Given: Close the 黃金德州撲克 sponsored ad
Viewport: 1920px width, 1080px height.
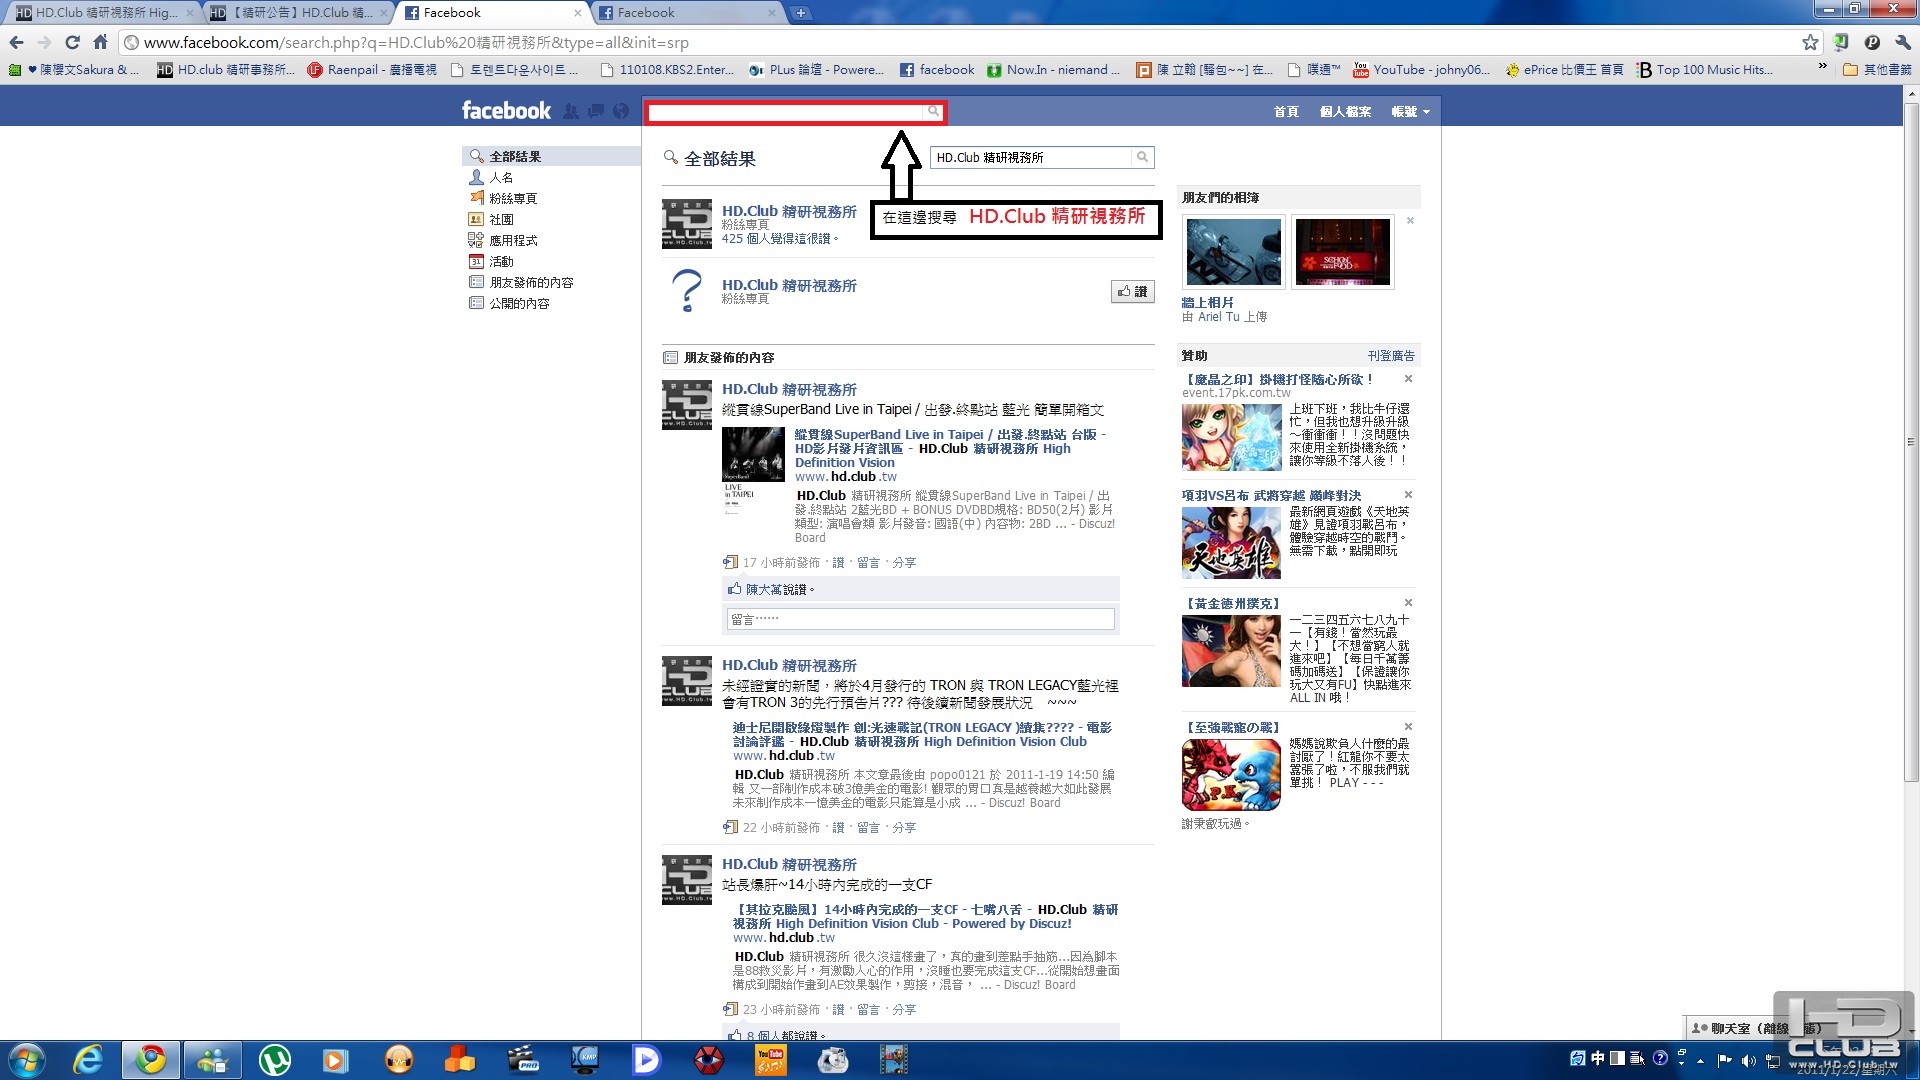Looking at the screenshot, I should pyautogui.click(x=1408, y=603).
